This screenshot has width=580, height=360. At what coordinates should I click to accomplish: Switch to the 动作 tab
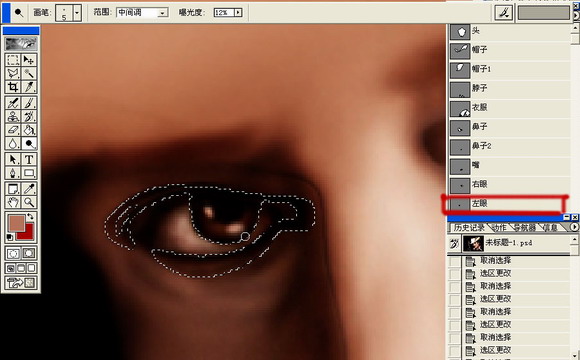499,228
